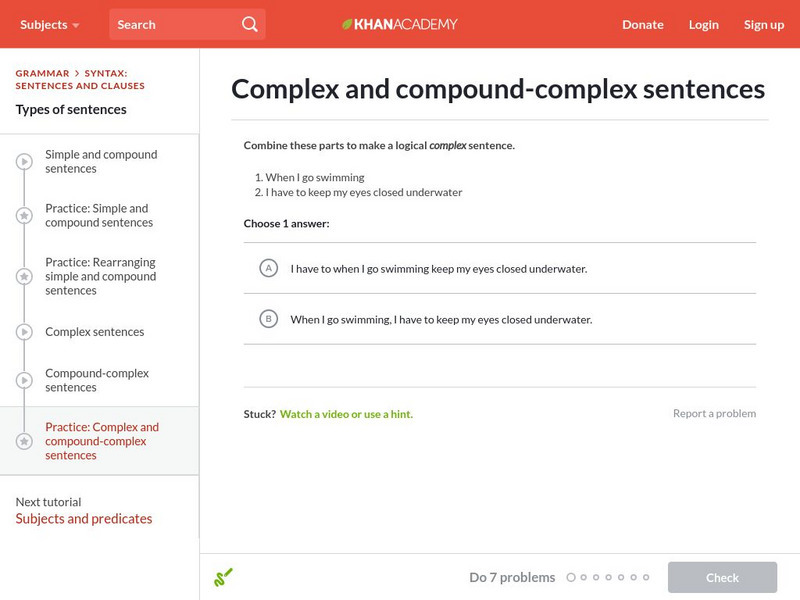
Task: Select answer choice B radio button
Action: click(x=268, y=319)
